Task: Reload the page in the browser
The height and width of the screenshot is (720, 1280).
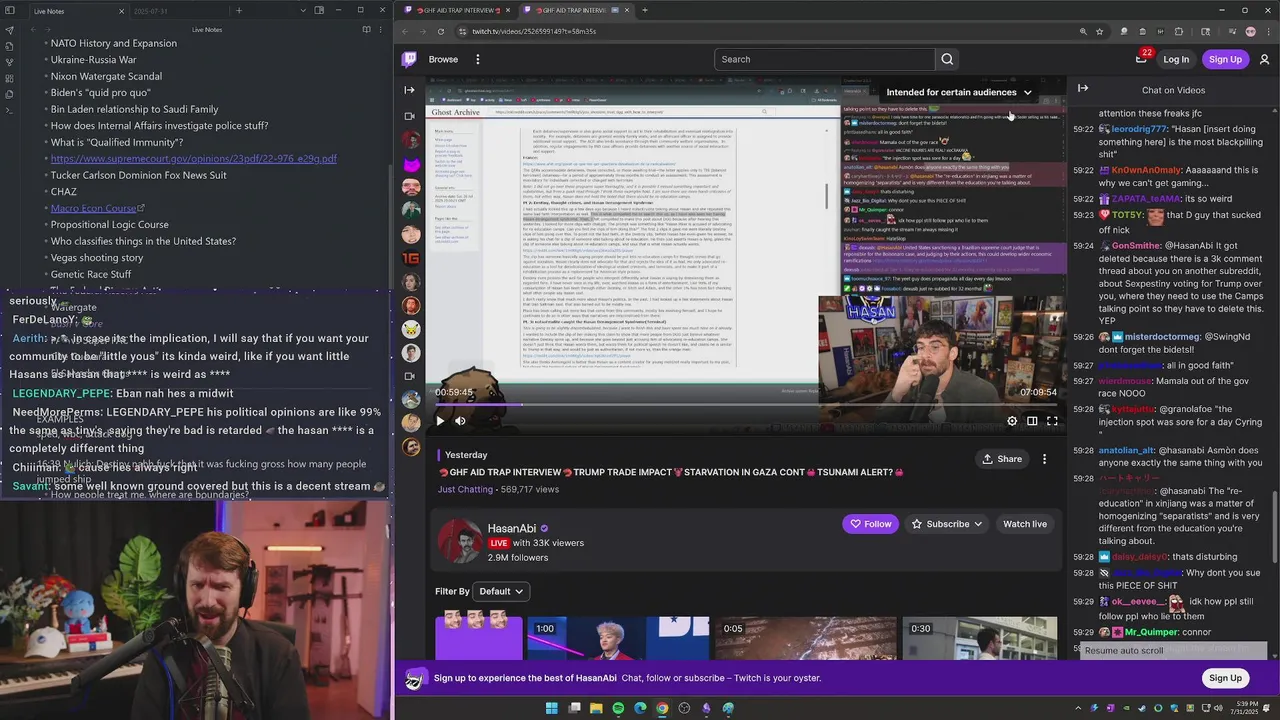Action: click(441, 31)
